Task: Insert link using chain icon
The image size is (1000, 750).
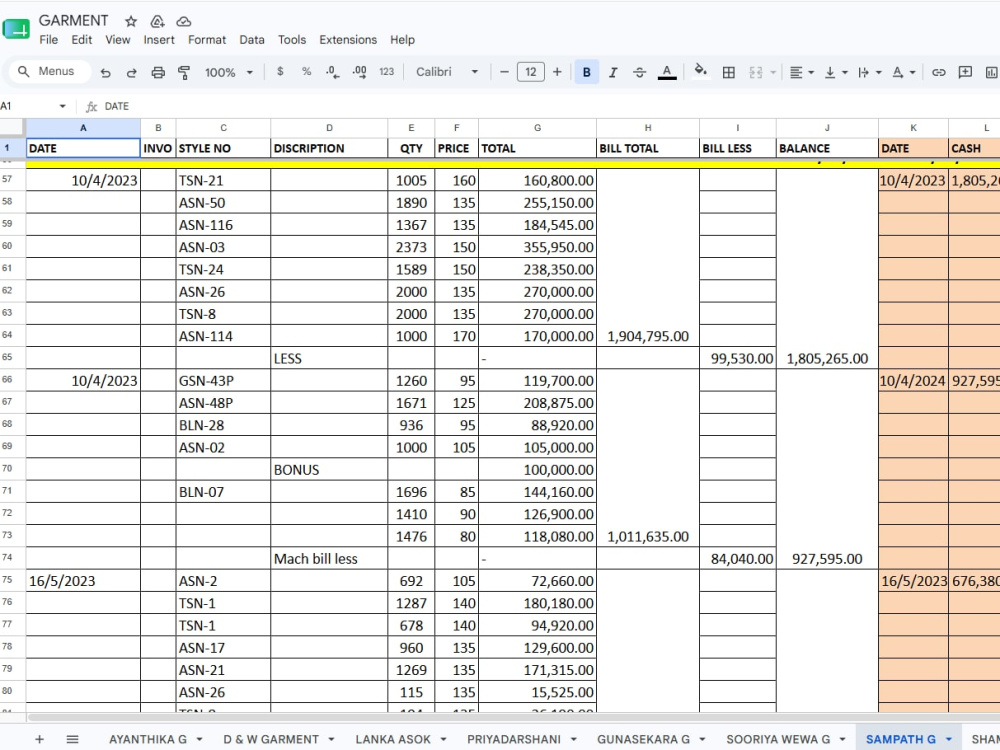Action: pyautogui.click(x=938, y=73)
